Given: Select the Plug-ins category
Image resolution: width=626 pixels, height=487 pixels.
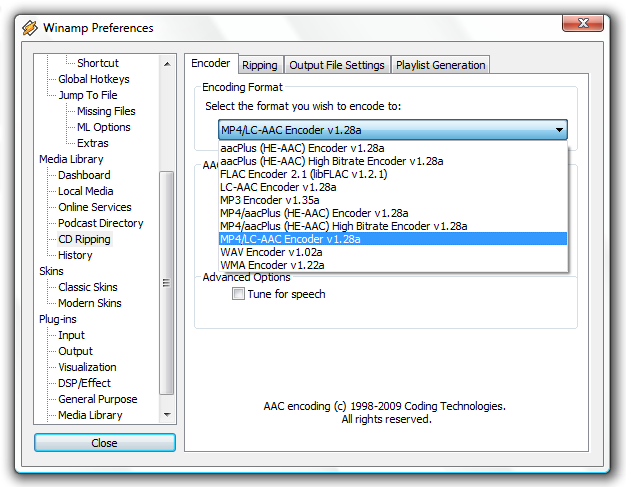Looking at the screenshot, I should point(57,319).
